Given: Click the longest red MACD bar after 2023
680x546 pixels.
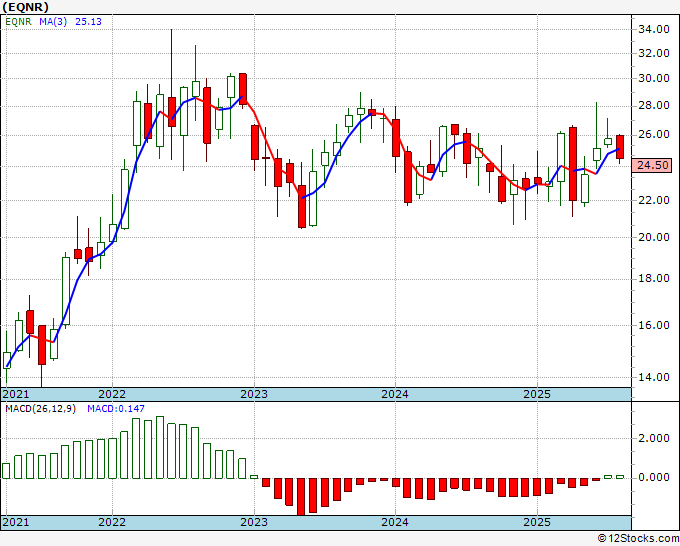Looking at the screenshot, I should pyautogui.click(x=301, y=497).
